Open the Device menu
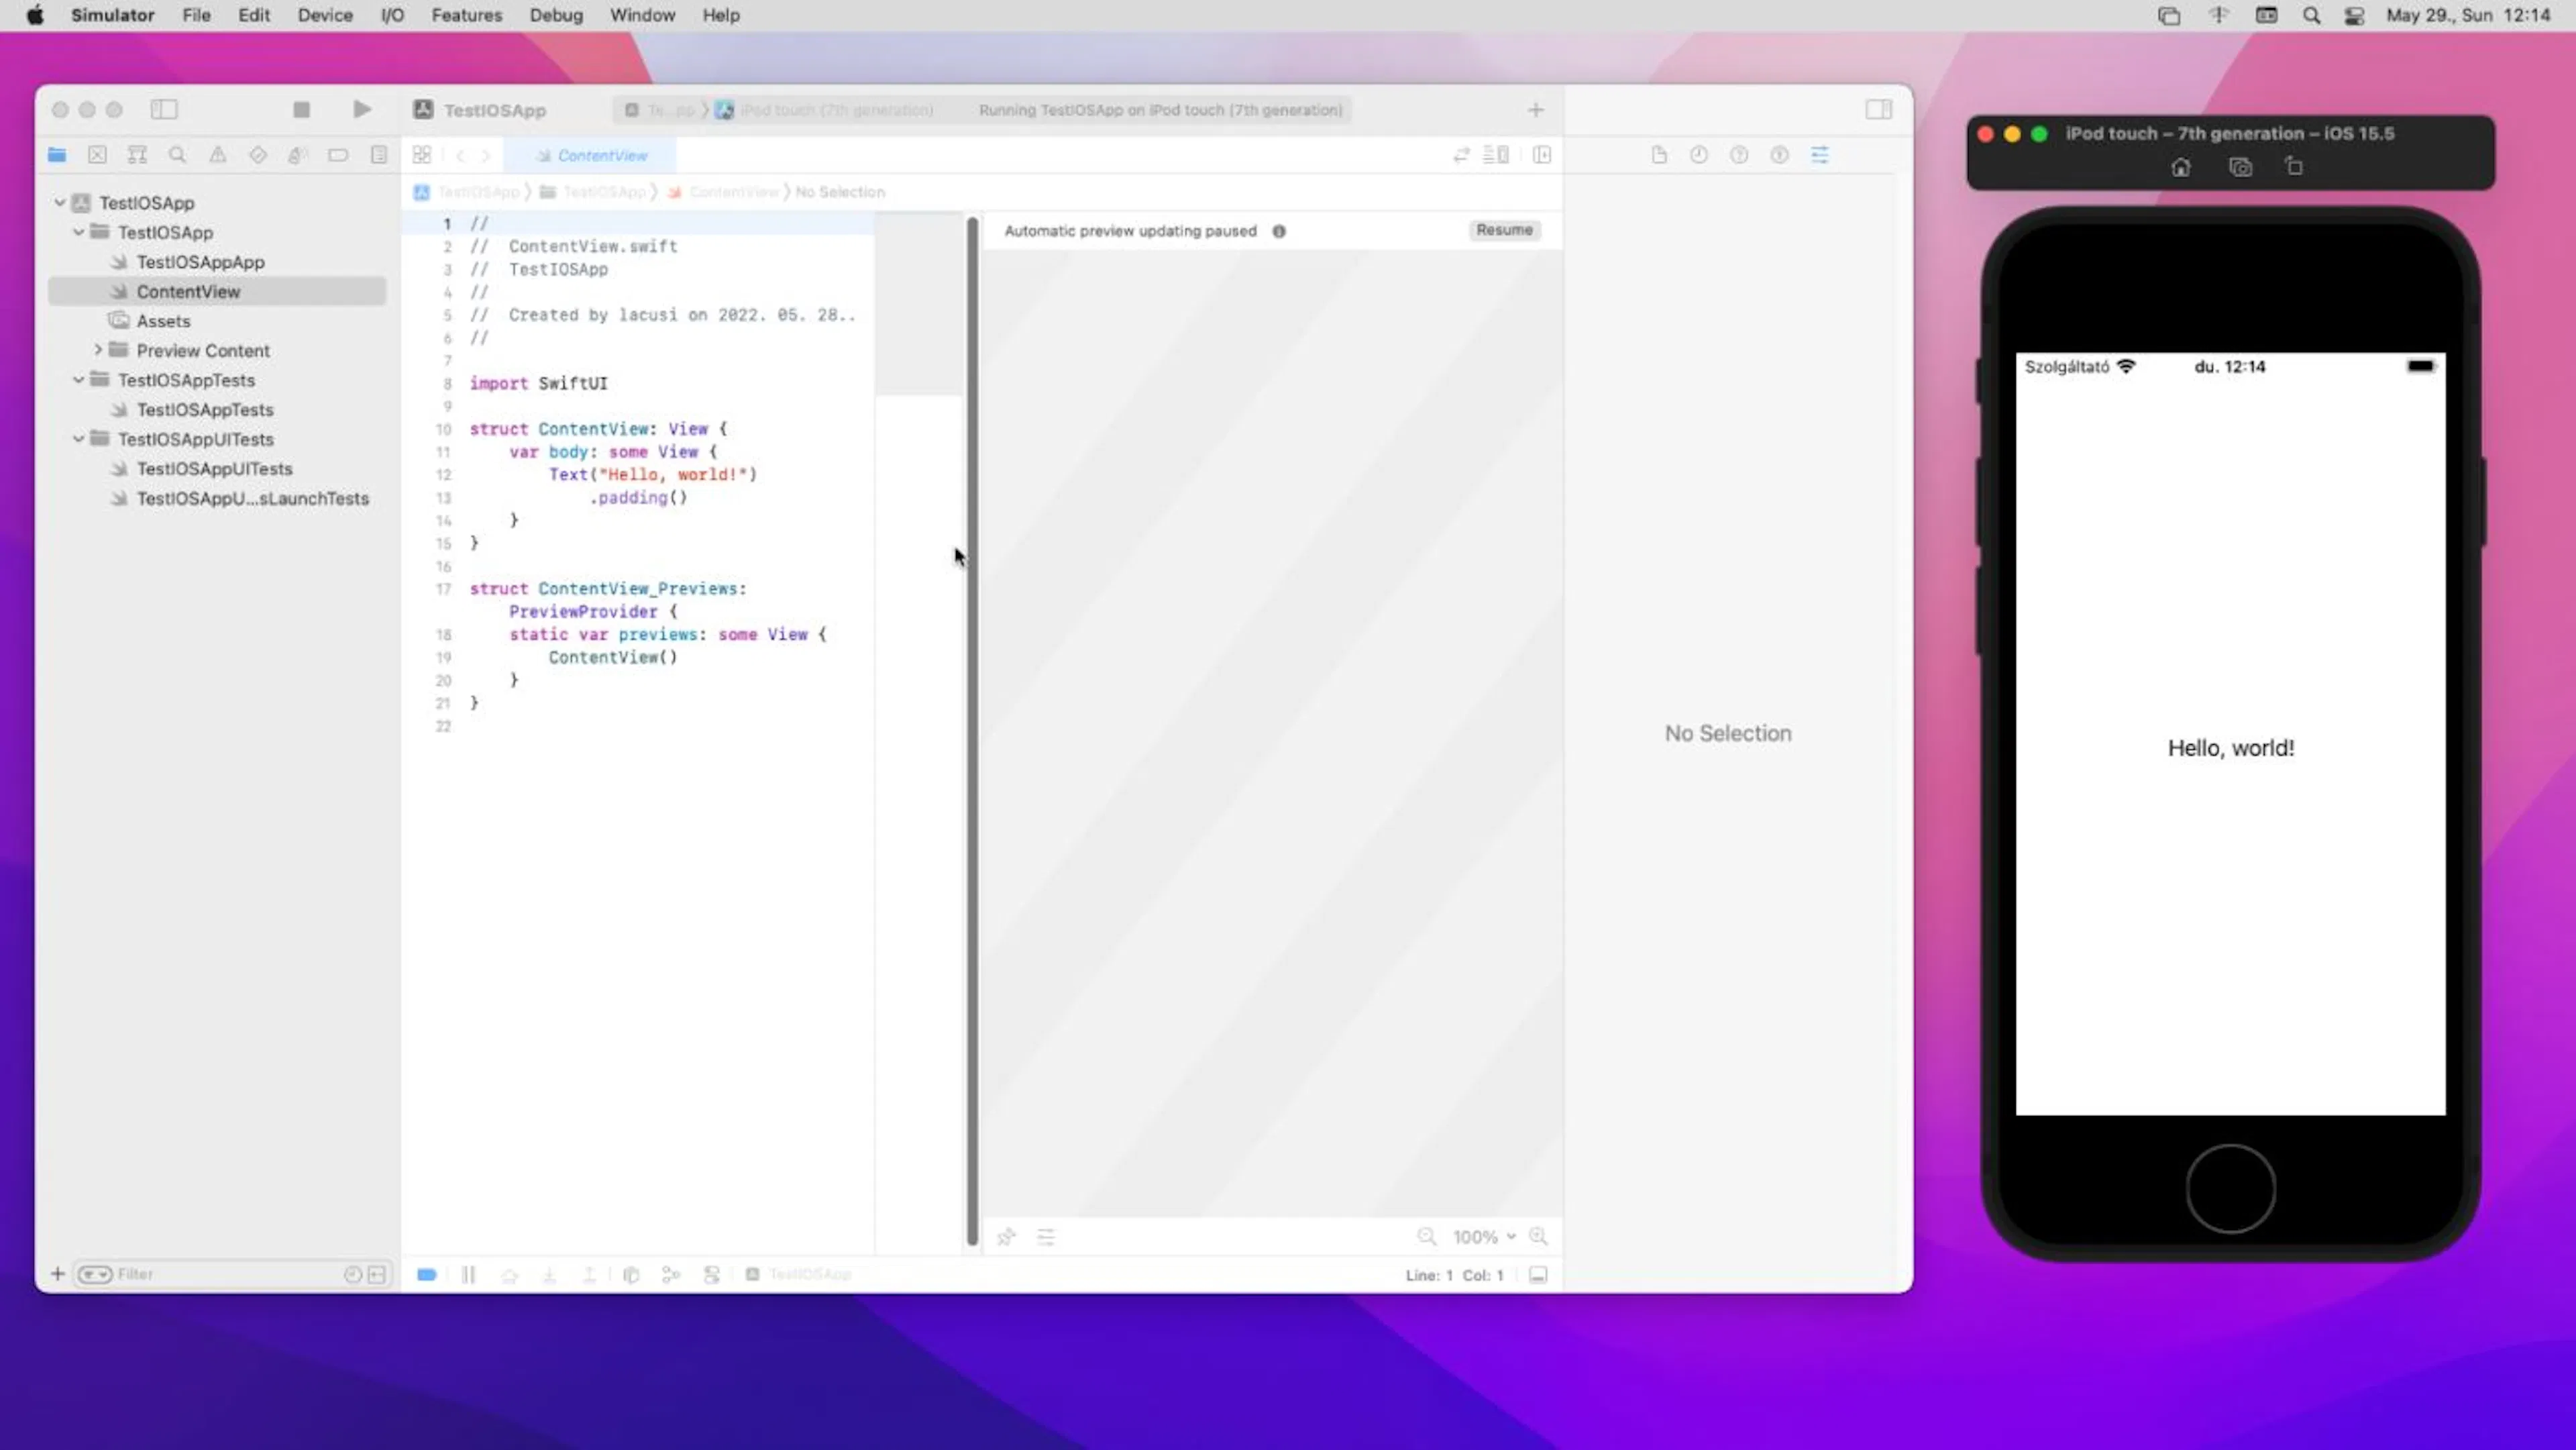Image resolution: width=2576 pixels, height=1450 pixels. click(325, 15)
